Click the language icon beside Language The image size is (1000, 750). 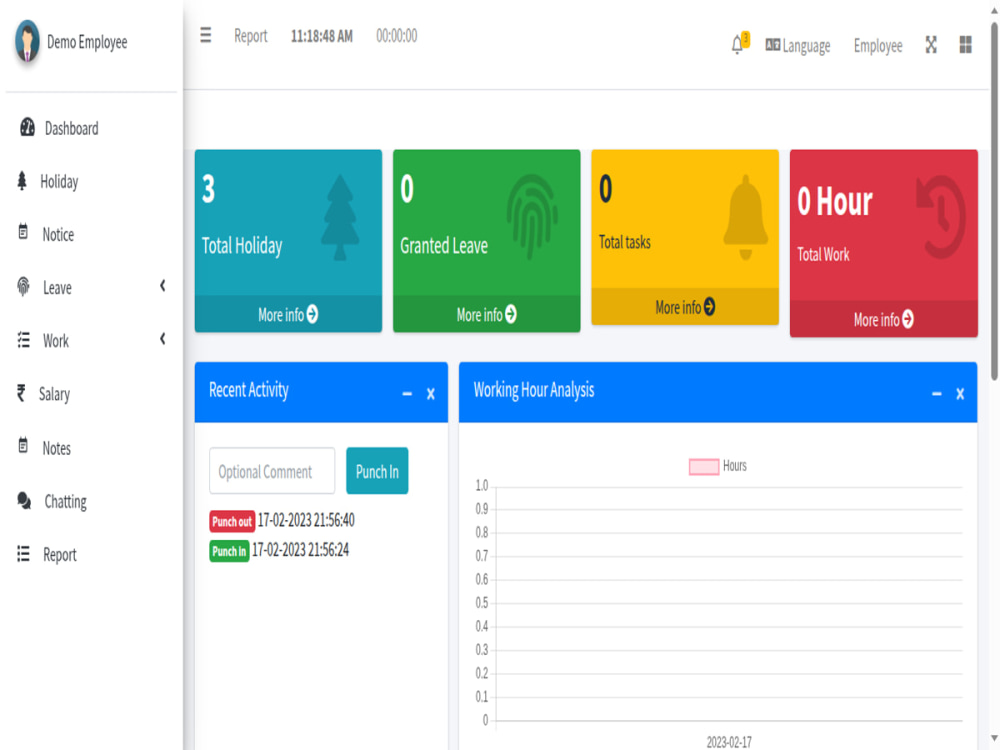772,45
